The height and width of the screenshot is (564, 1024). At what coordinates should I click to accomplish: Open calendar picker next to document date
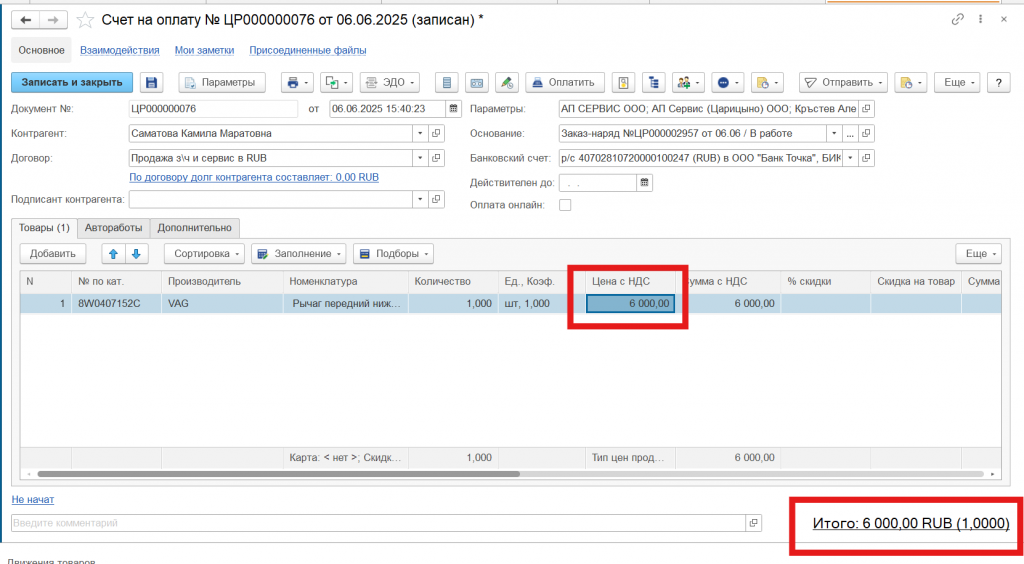pos(455,109)
